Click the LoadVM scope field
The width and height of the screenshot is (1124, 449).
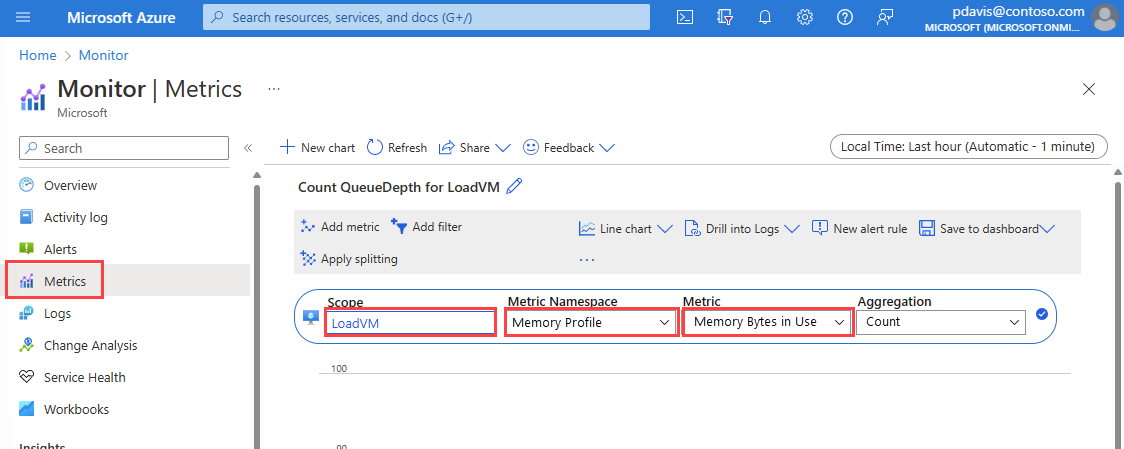411,323
